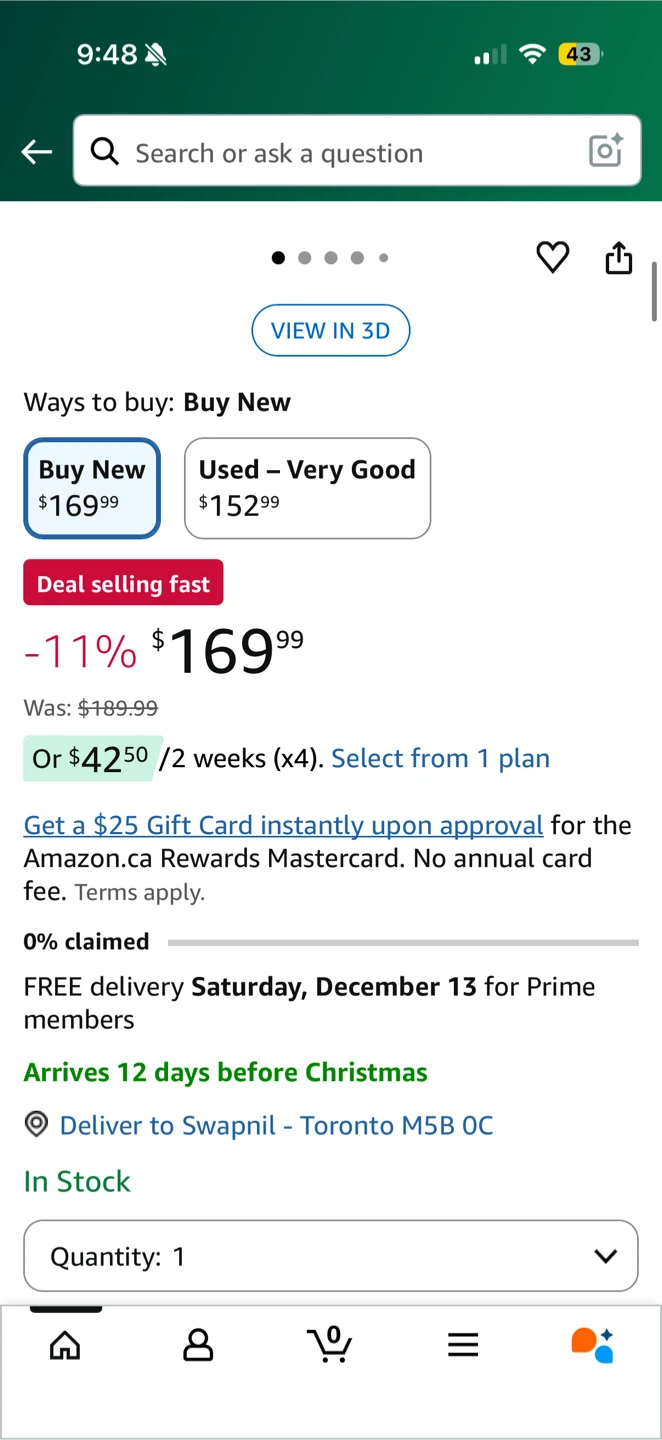
Task: Open Select from 1 plan
Action: pos(440,758)
